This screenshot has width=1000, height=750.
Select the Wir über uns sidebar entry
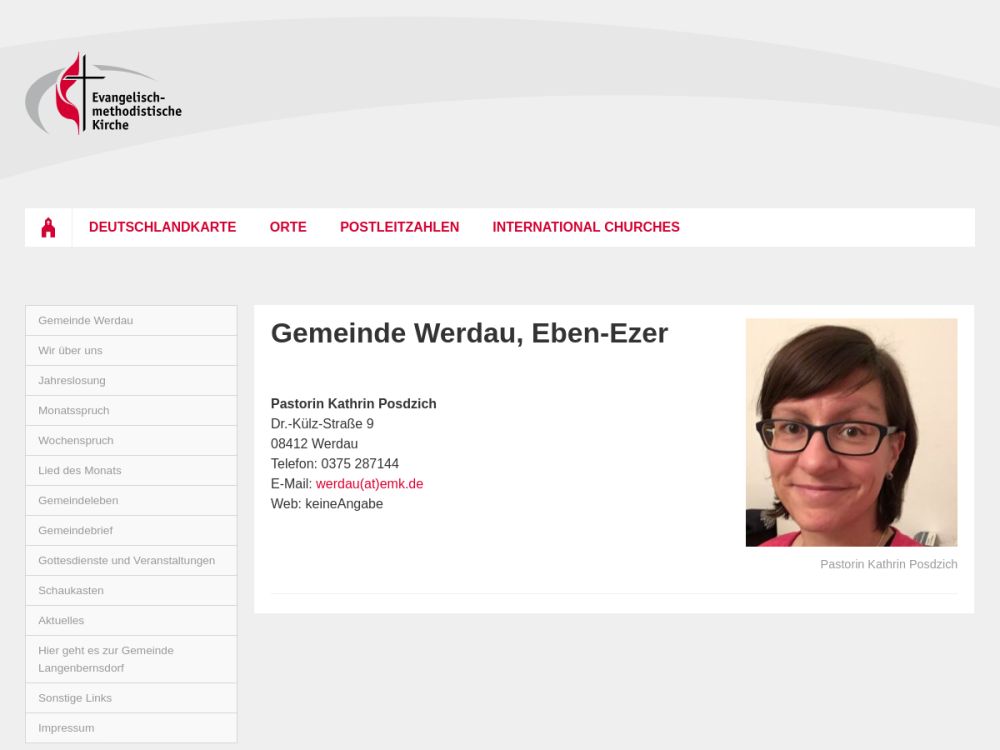[x=131, y=350]
